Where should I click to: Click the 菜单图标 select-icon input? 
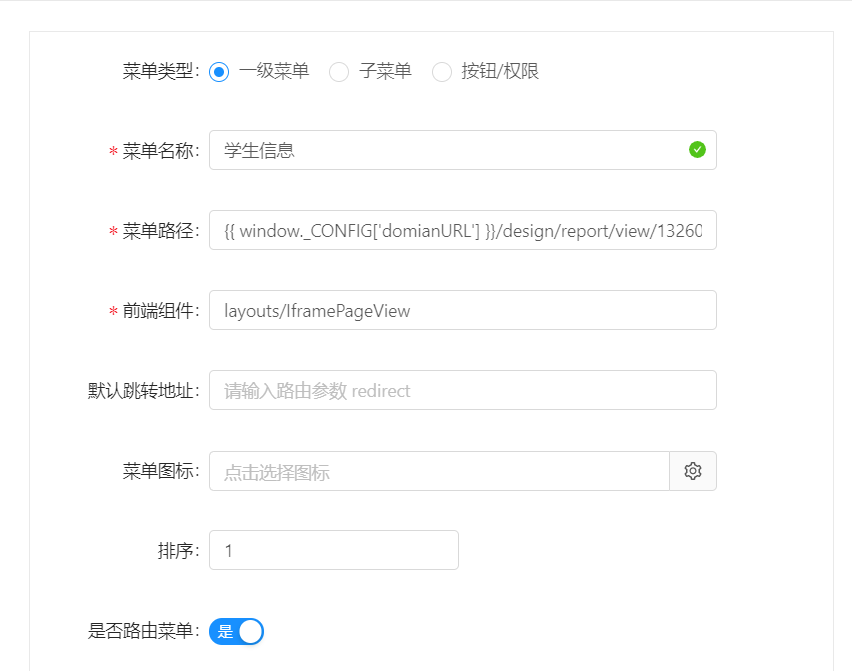(439, 471)
